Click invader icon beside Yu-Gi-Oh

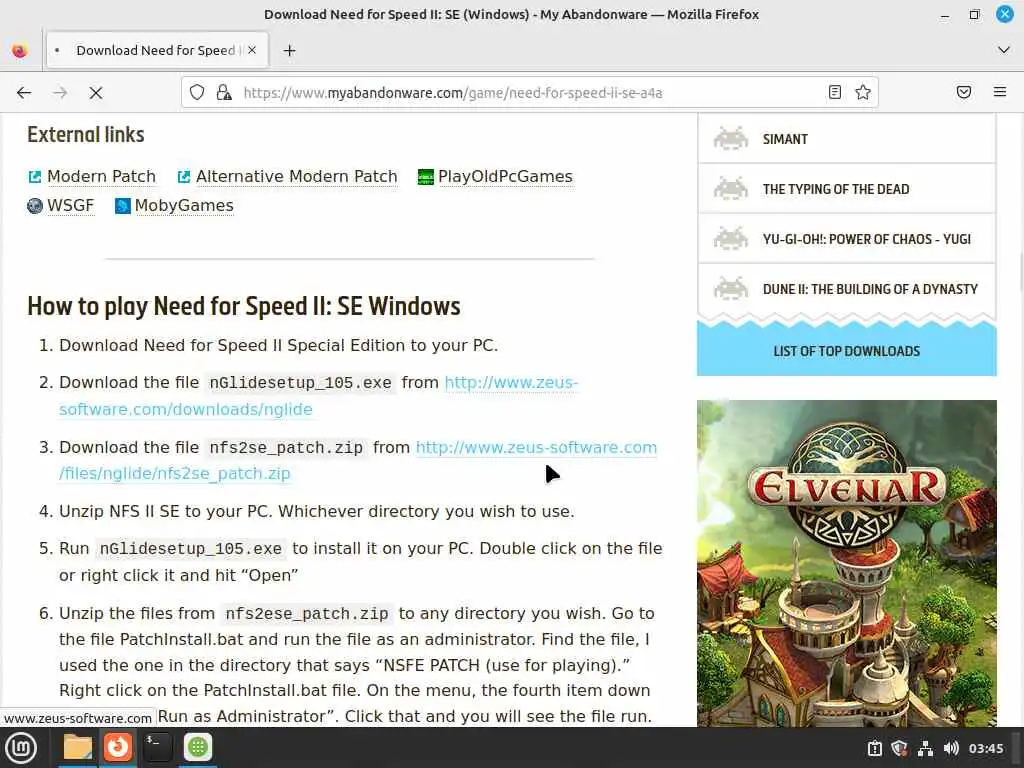731,238
